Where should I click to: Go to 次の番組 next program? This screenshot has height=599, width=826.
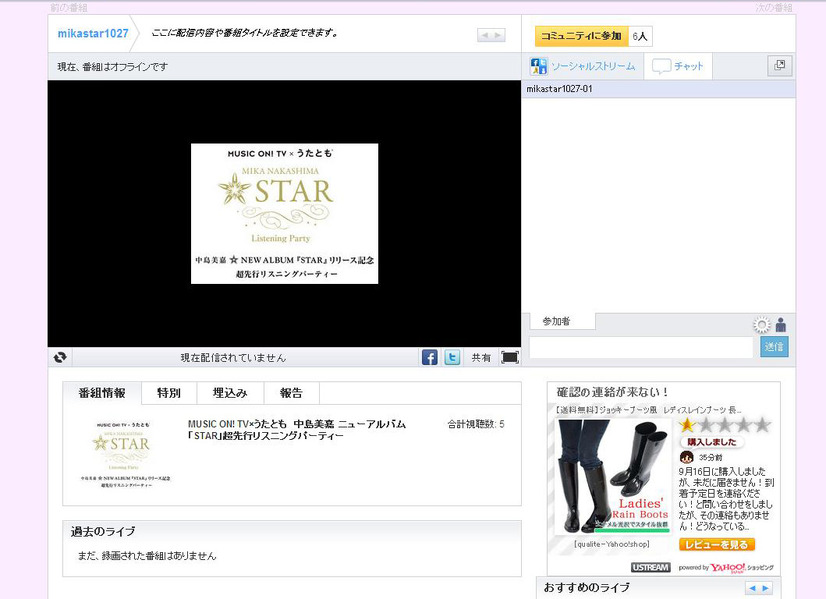[x=774, y=7]
